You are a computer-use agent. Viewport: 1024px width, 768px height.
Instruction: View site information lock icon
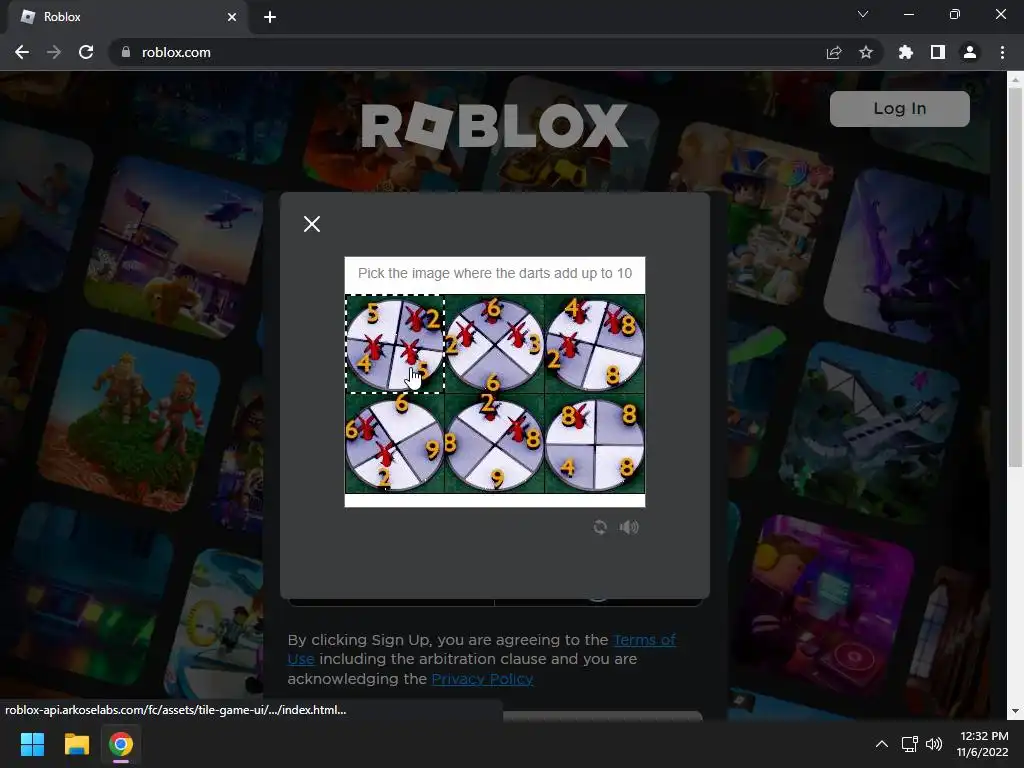click(x=126, y=52)
